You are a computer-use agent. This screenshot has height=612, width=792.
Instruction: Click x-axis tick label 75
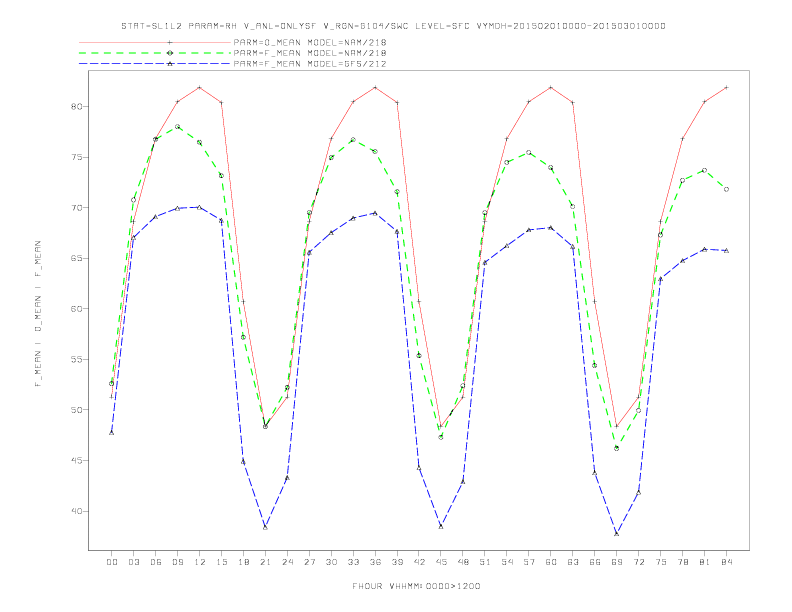661,562
